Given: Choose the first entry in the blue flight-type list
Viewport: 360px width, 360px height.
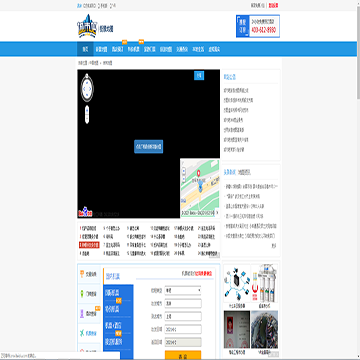Looking at the screenshot, I should coord(112,293).
